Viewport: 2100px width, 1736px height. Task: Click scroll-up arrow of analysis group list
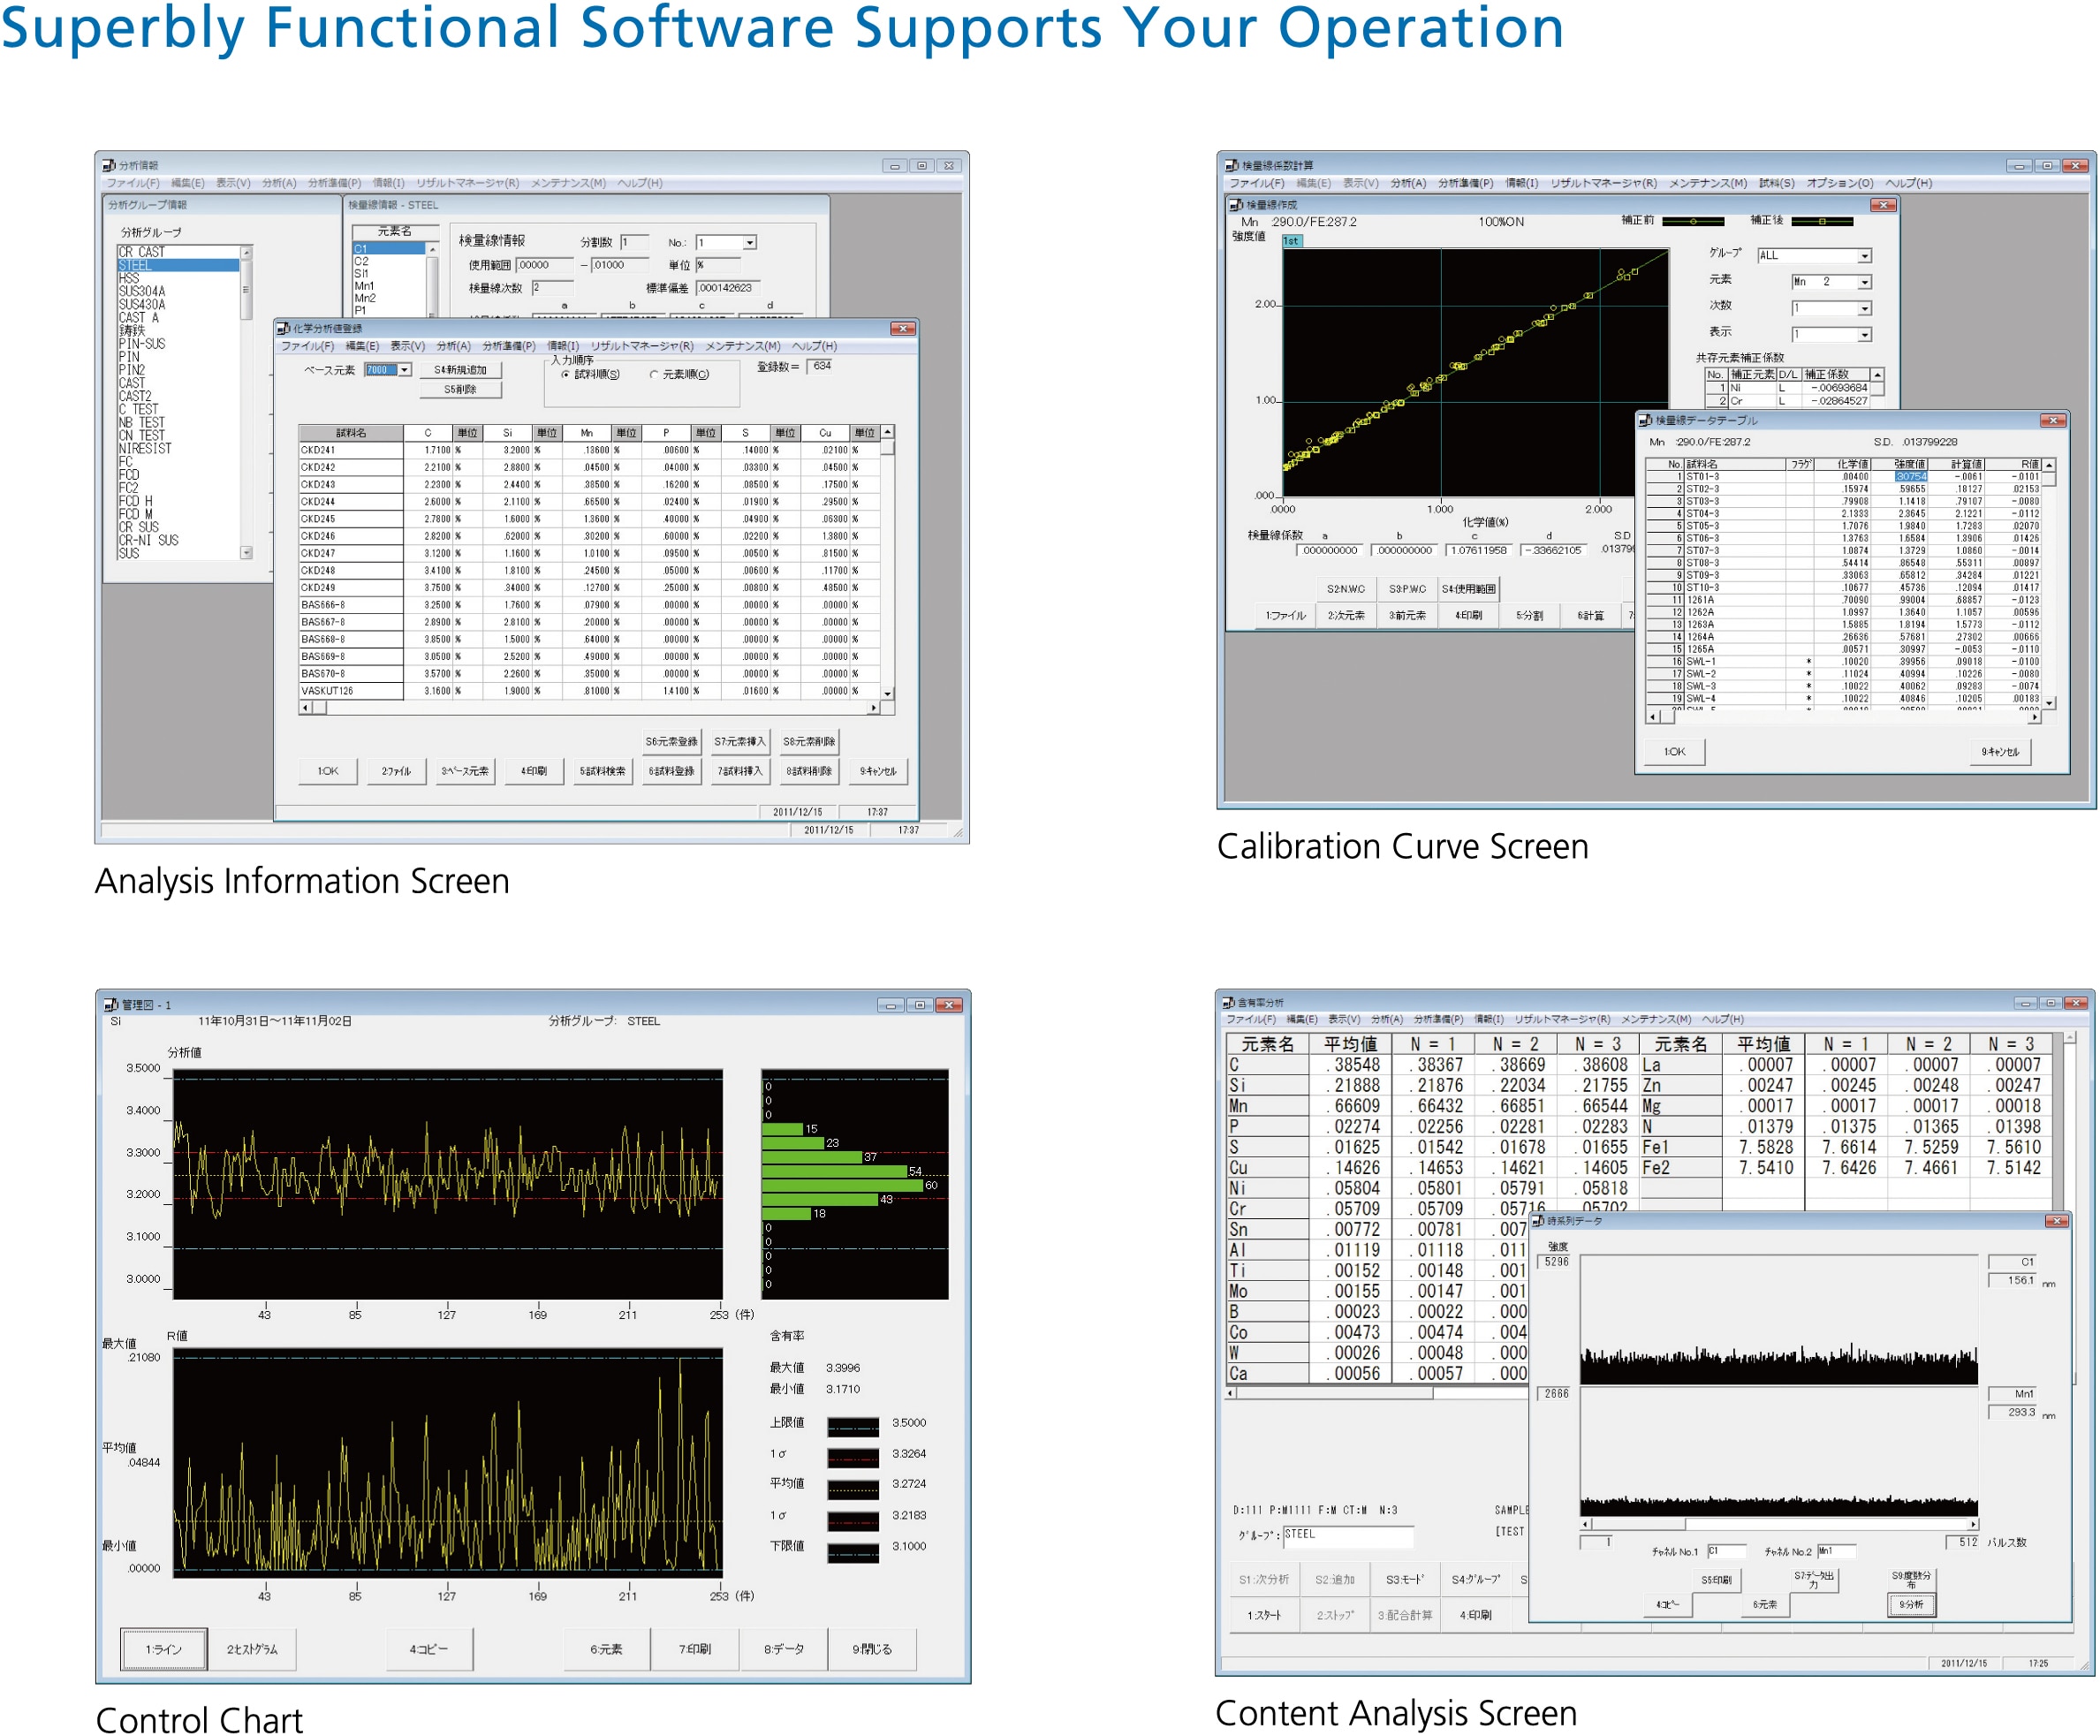(x=246, y=253)
